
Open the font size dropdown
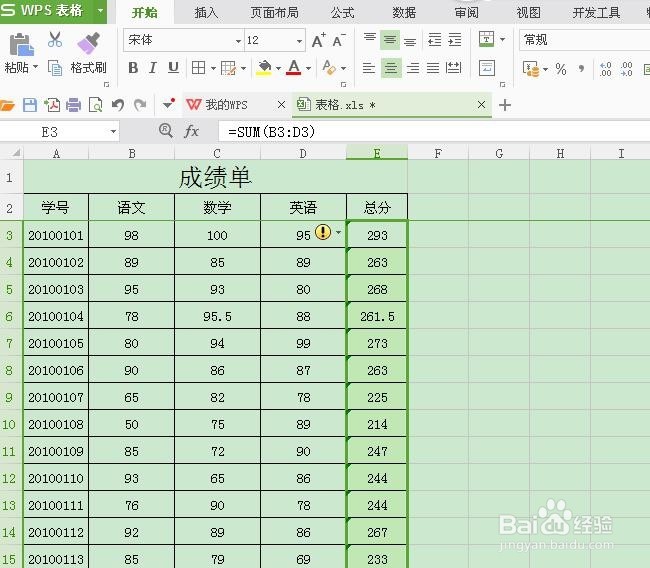[299, 41]
